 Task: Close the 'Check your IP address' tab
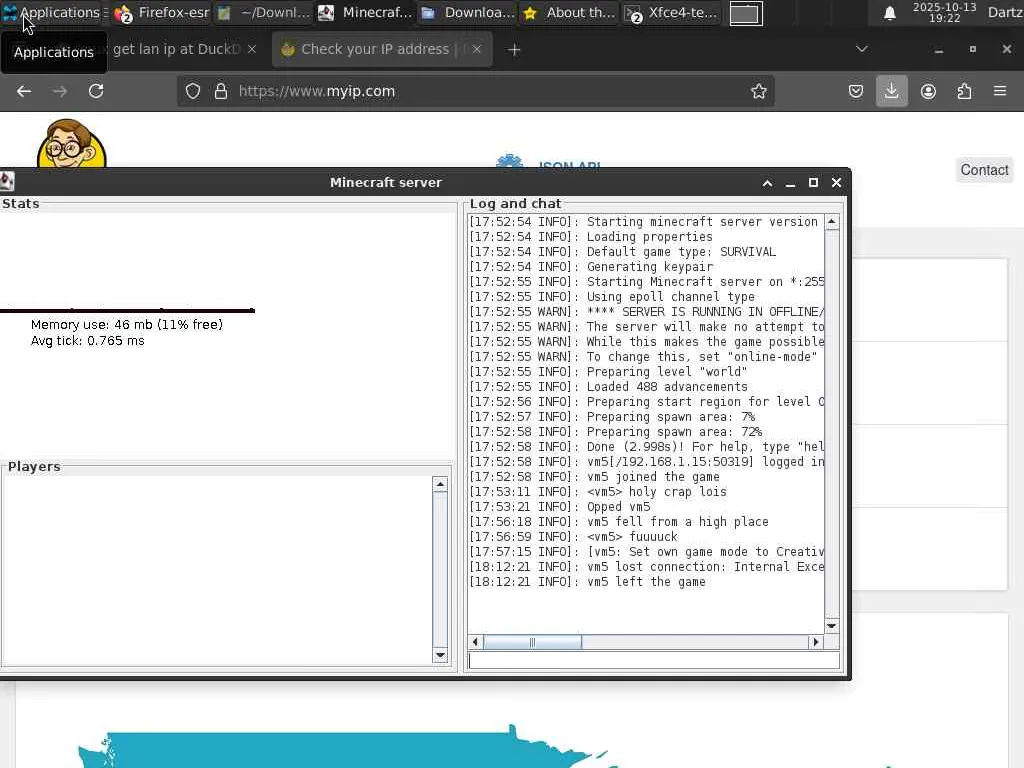point(477,49)
